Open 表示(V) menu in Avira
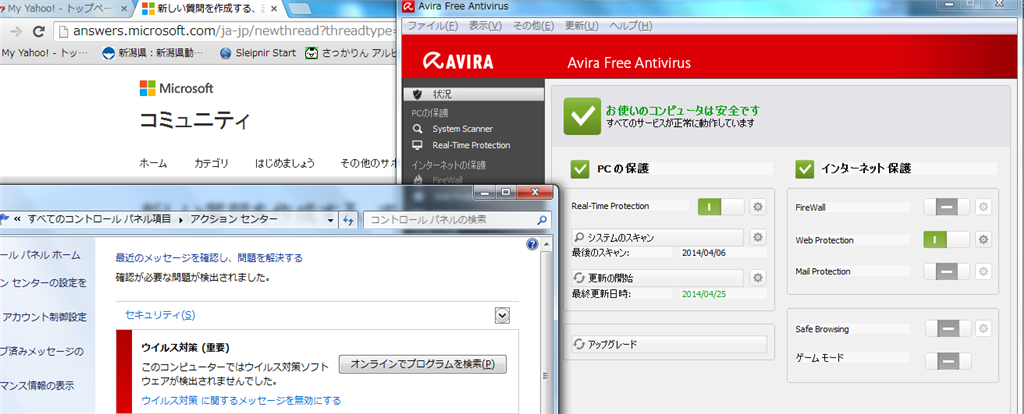 (485, 26)
